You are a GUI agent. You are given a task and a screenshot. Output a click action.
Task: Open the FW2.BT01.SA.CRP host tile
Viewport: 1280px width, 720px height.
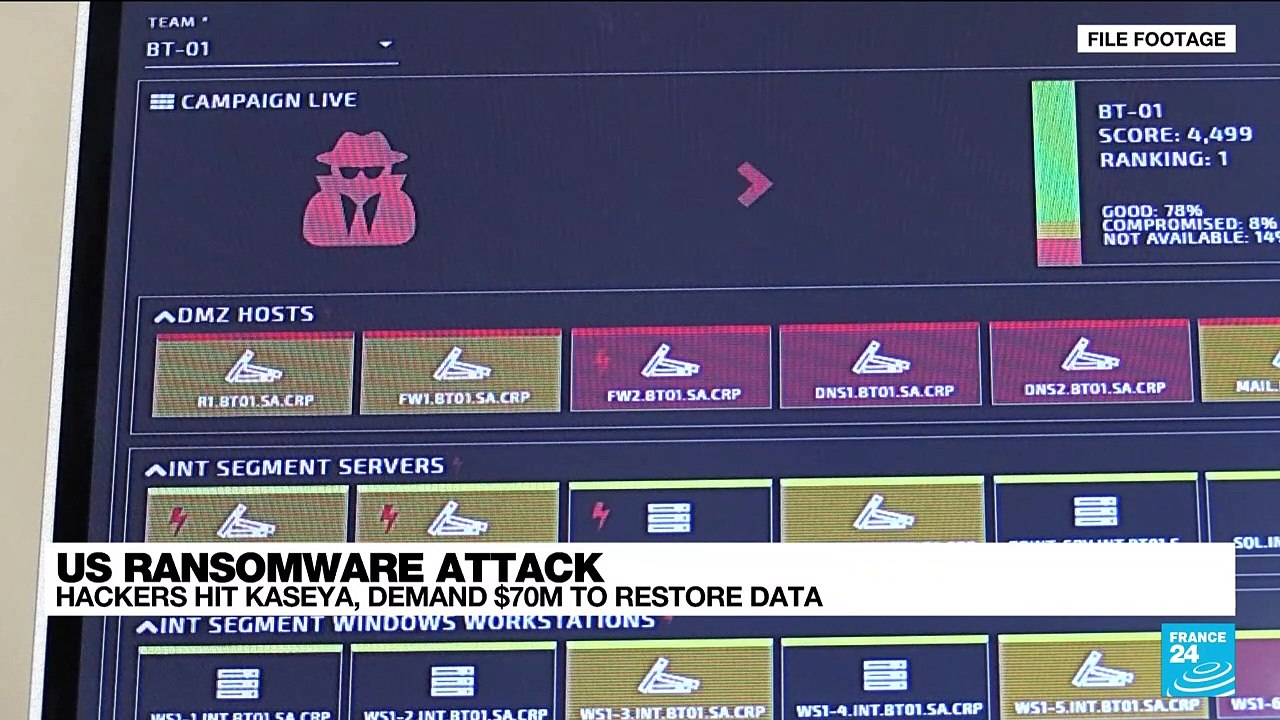[671, 369]
